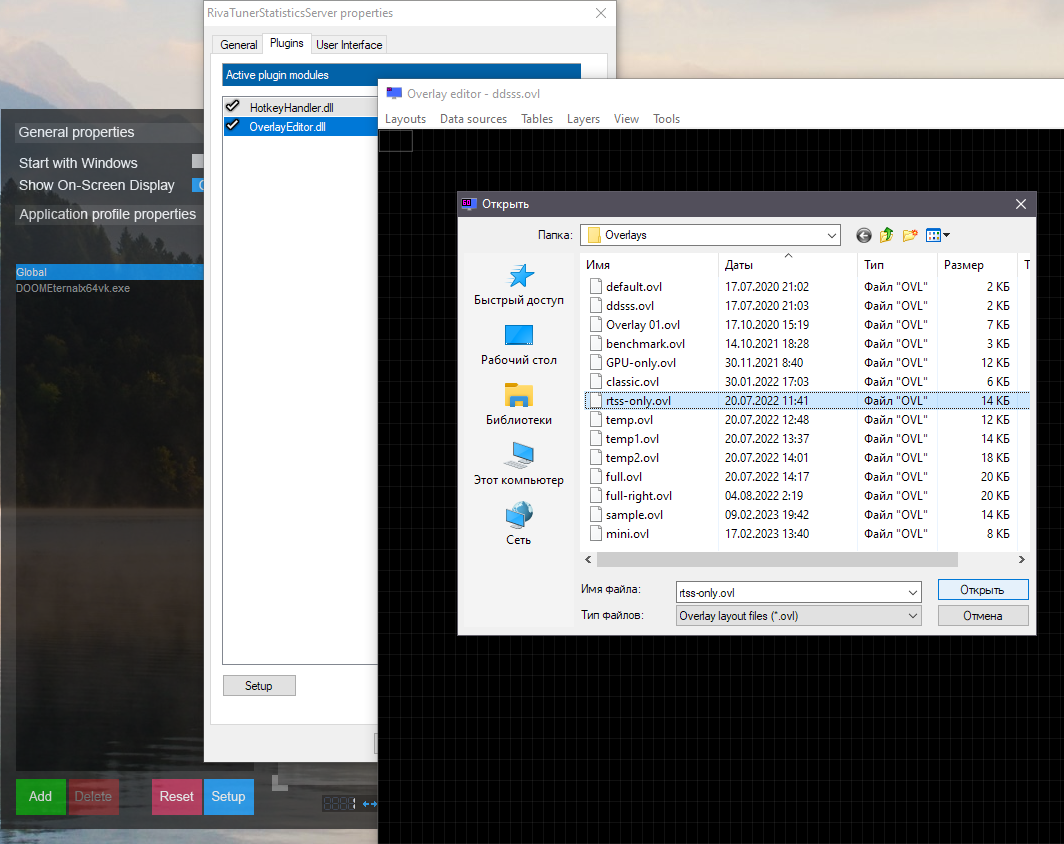Go back with the round arrow icon

click(863, 235)
